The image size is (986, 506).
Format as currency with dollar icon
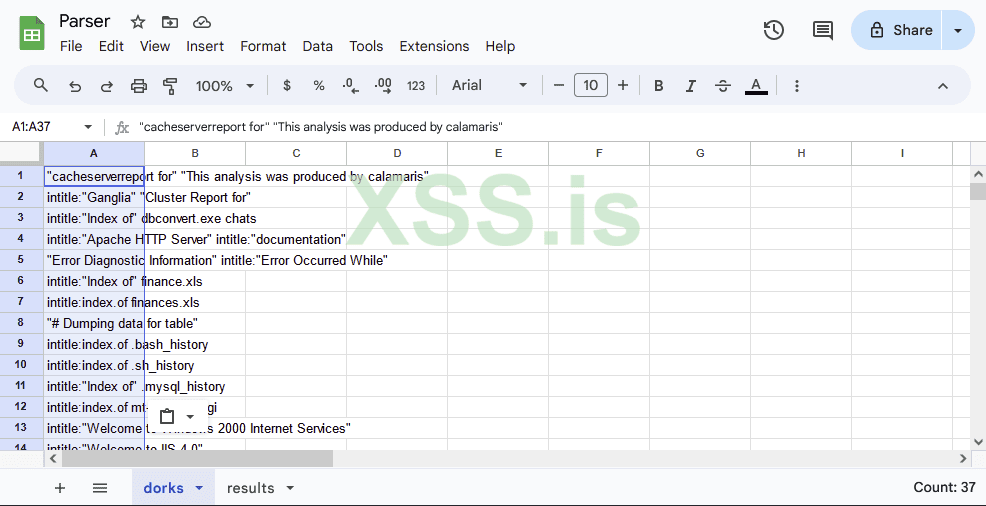pyautogui.click(x=287, y=85)
